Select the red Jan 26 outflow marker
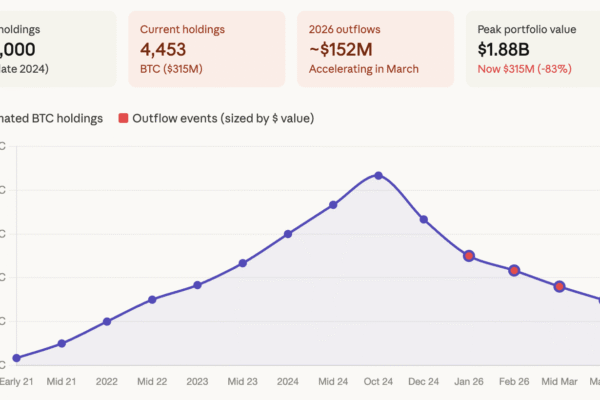Image resolution: width=600 pixels, height=400 pixels. pos(468,256)
